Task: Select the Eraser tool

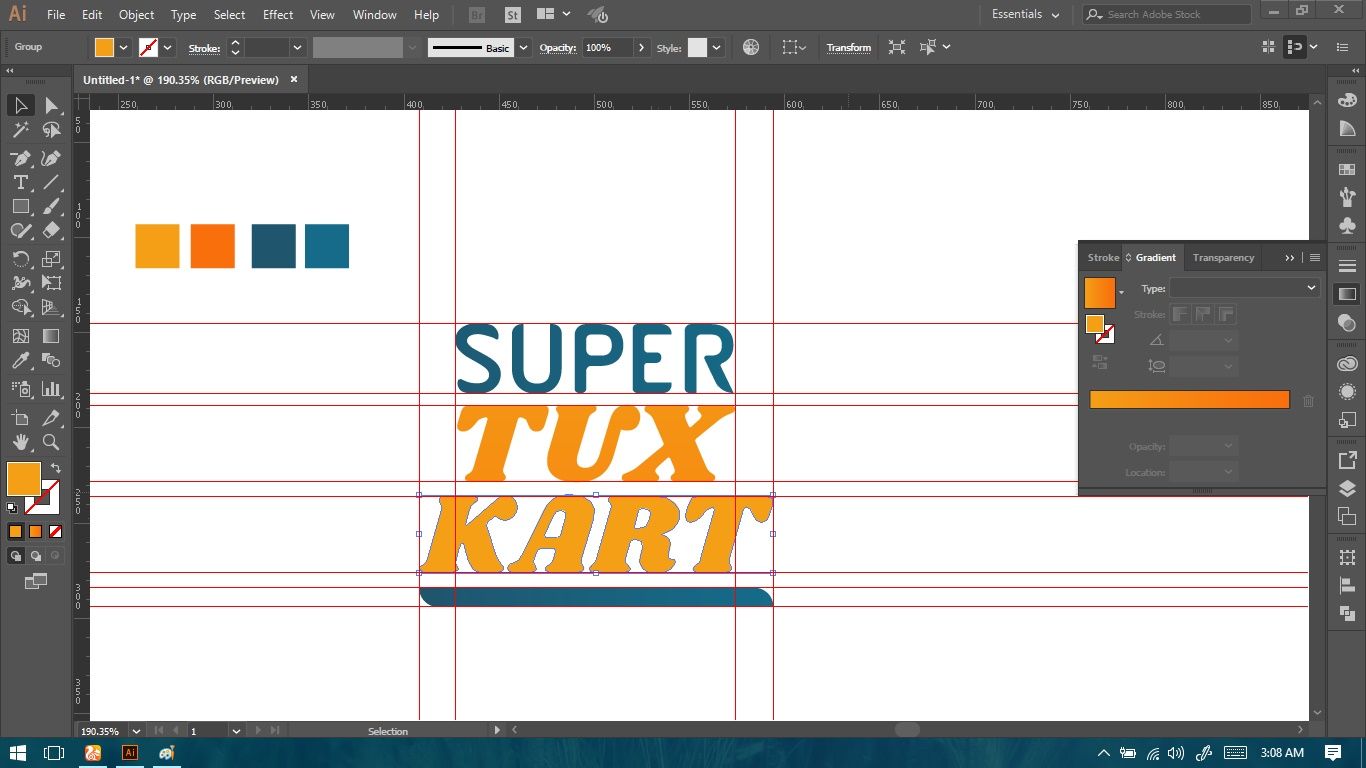Action: (51, 230)
